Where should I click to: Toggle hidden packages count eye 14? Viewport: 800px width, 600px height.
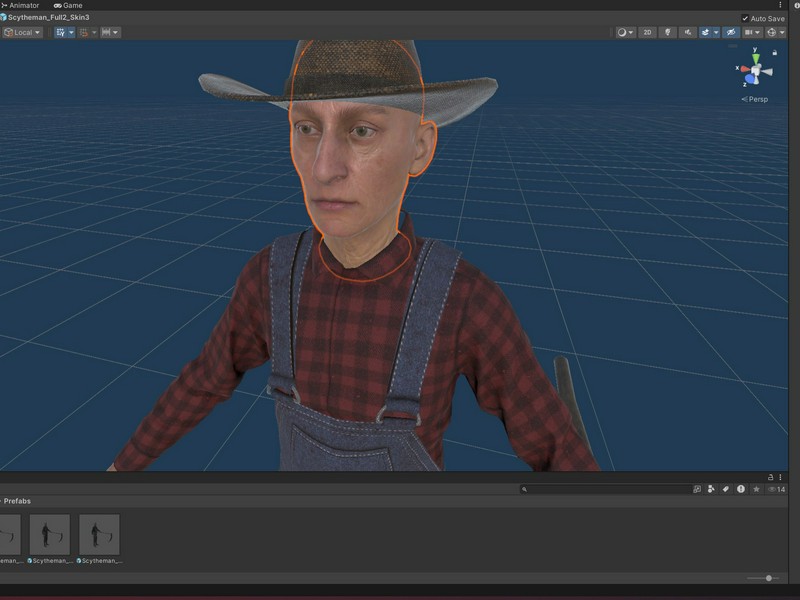[777, 489]
